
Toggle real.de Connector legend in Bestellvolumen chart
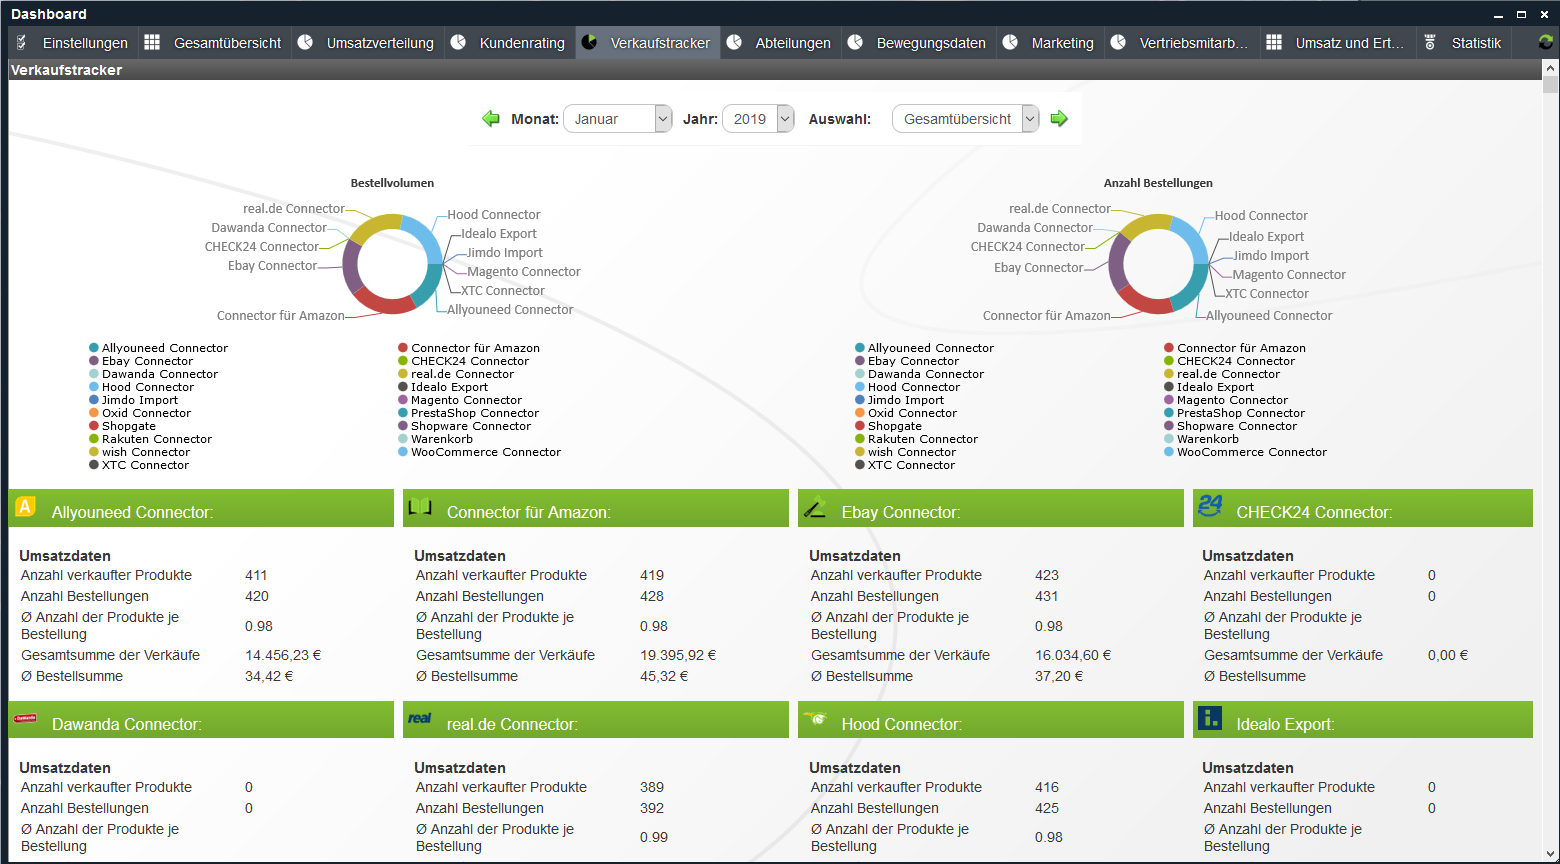tap(456, 374)
